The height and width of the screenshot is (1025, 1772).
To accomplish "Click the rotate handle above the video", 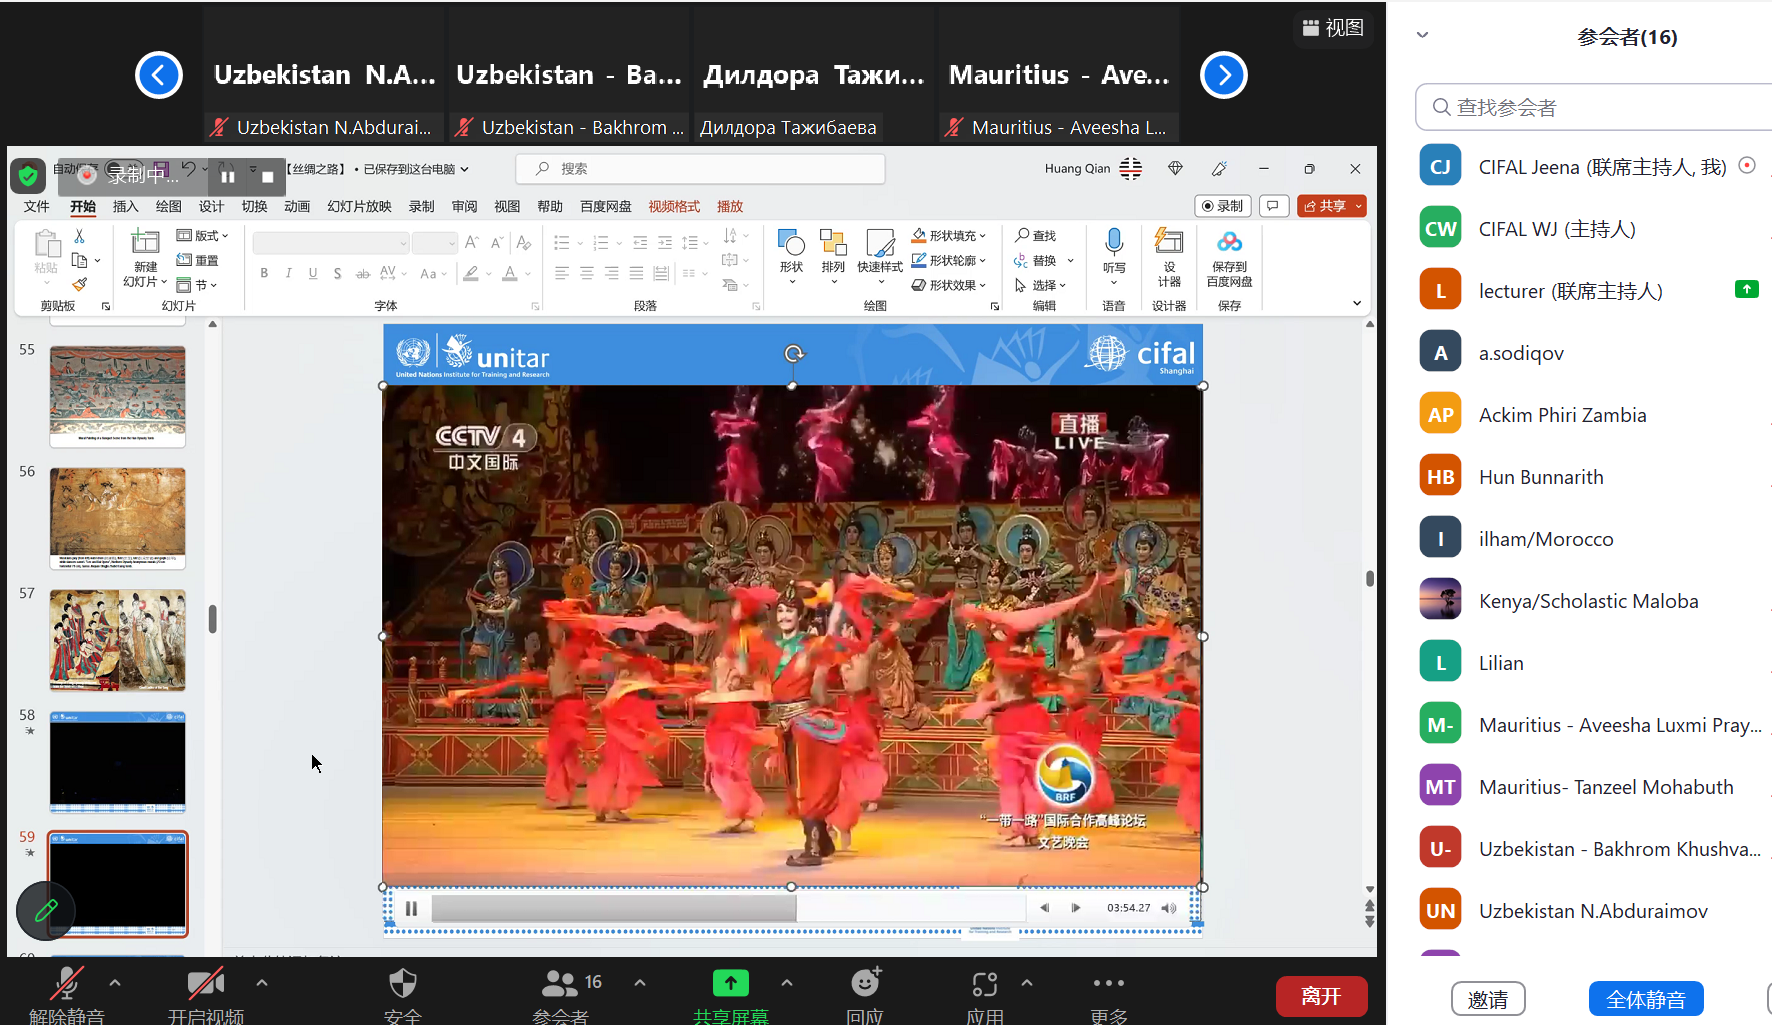I will pyautogui.click(x=794, y=353).
